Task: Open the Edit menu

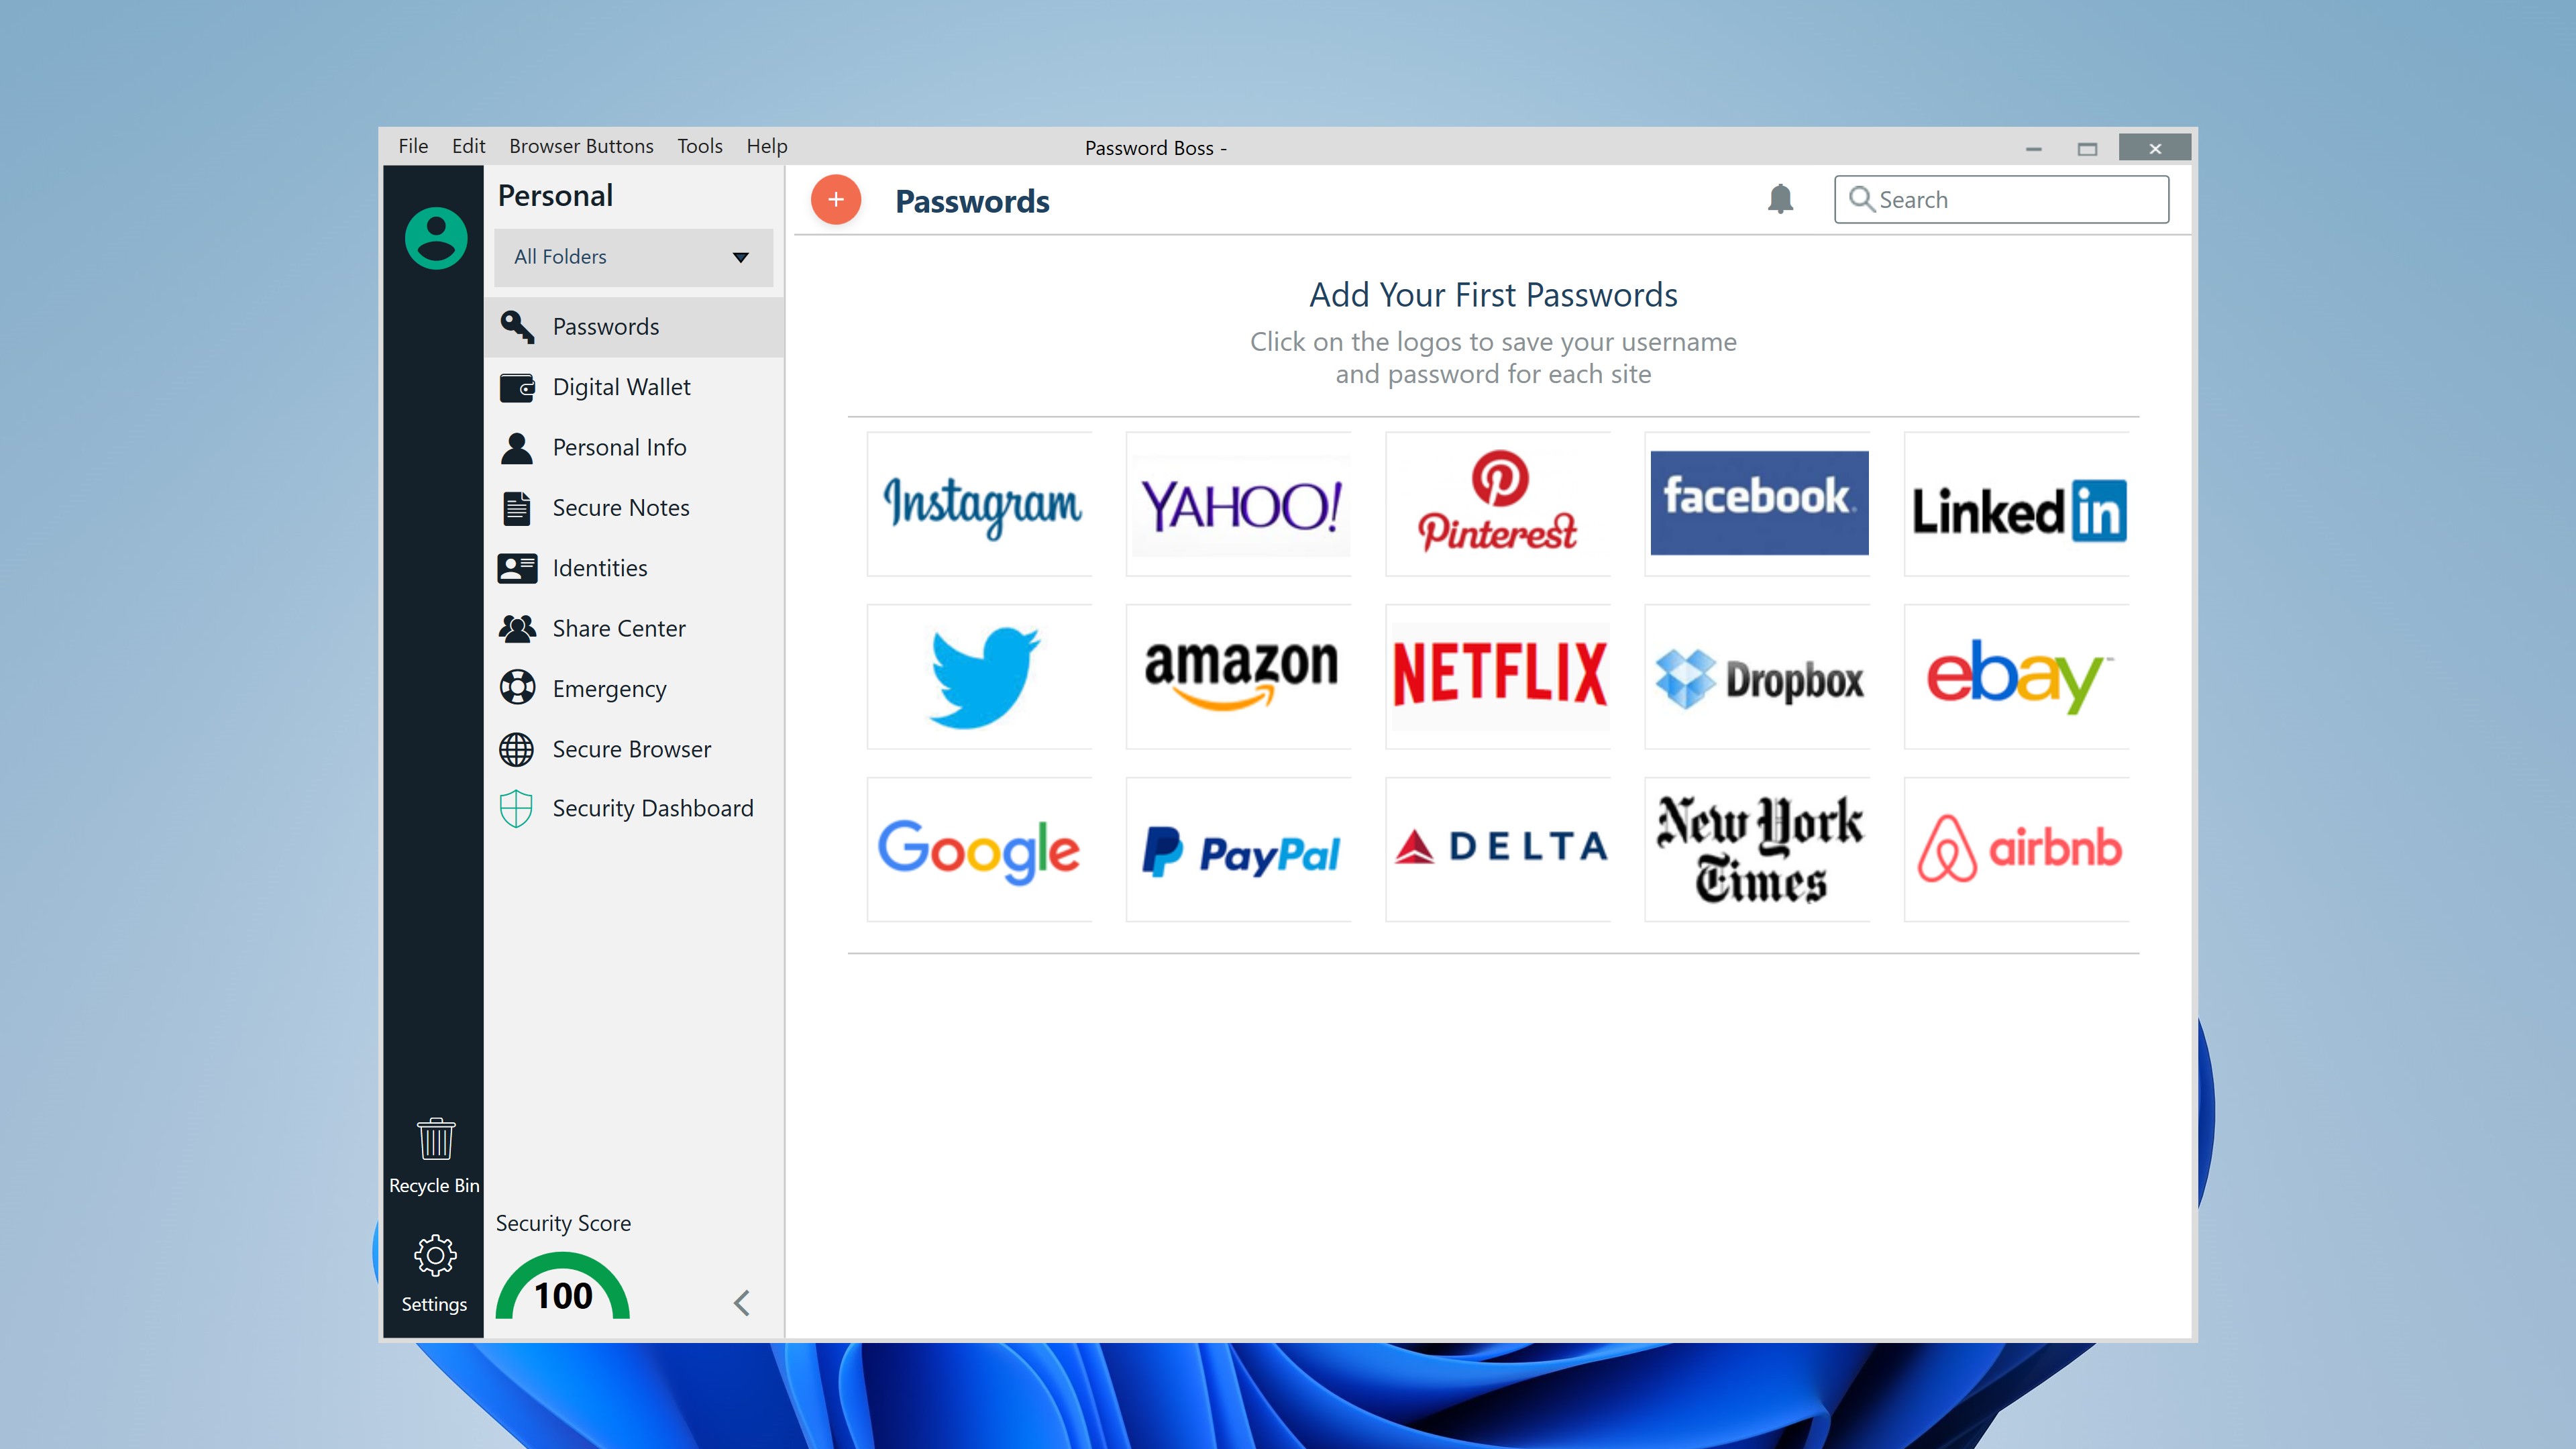Action: (x=468, y=146)
